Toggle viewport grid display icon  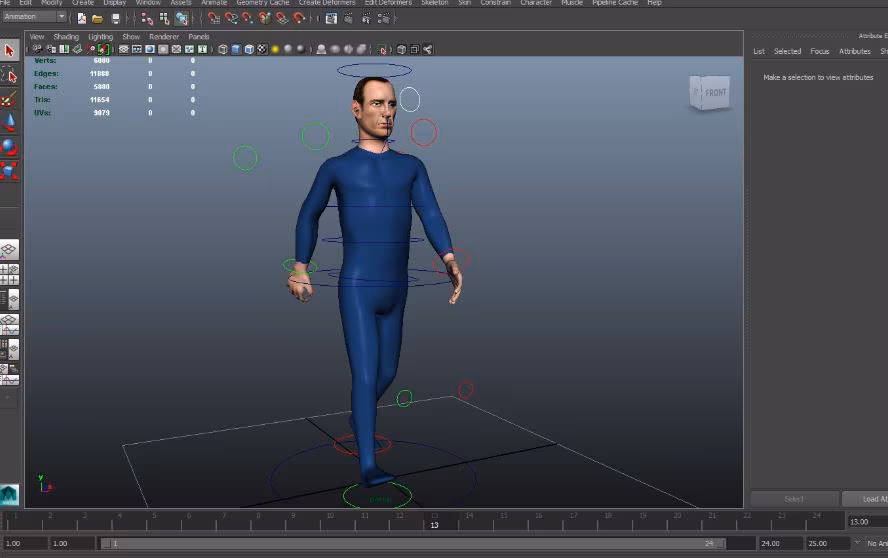123,49
